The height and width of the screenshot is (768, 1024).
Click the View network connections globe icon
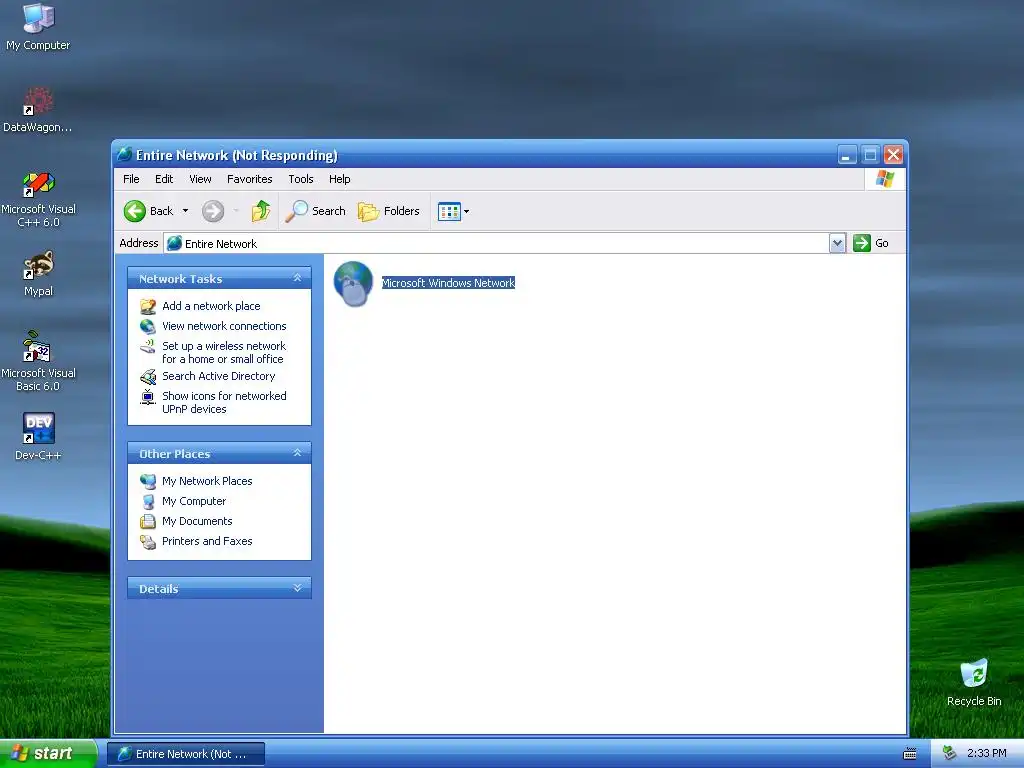[x=148, y=326]
